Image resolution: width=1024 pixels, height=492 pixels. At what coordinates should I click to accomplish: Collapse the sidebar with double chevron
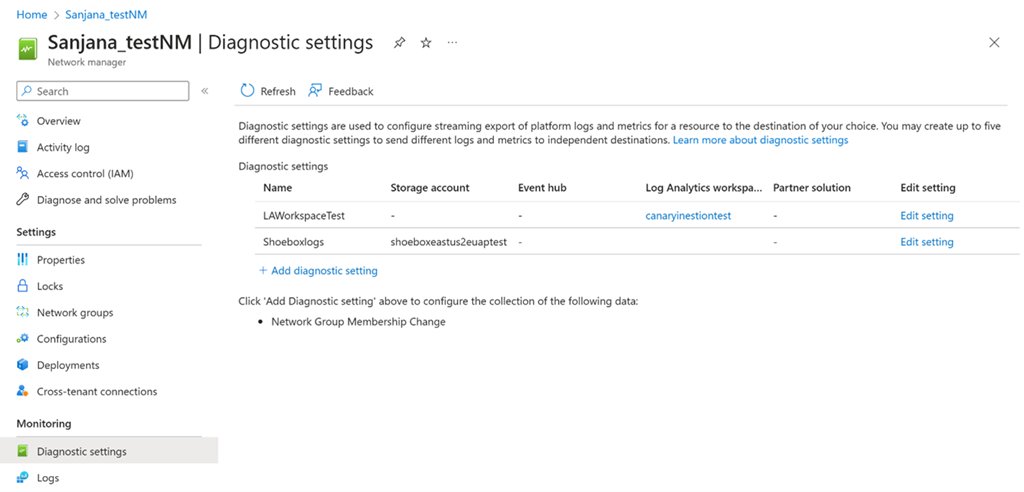click(204, 91)
